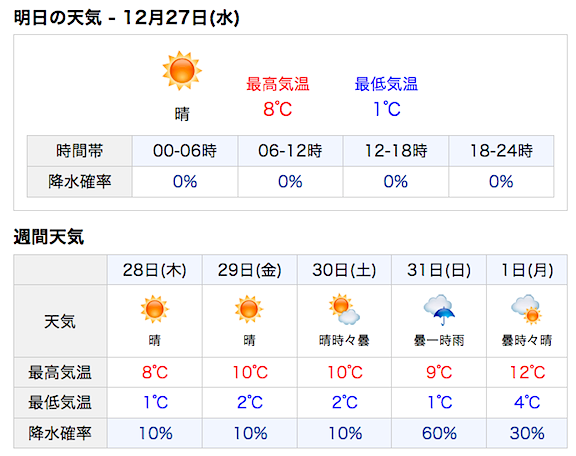Select the 28日(木) column header
The width and height of the screenshot is (576, 456).
point(155,270)
